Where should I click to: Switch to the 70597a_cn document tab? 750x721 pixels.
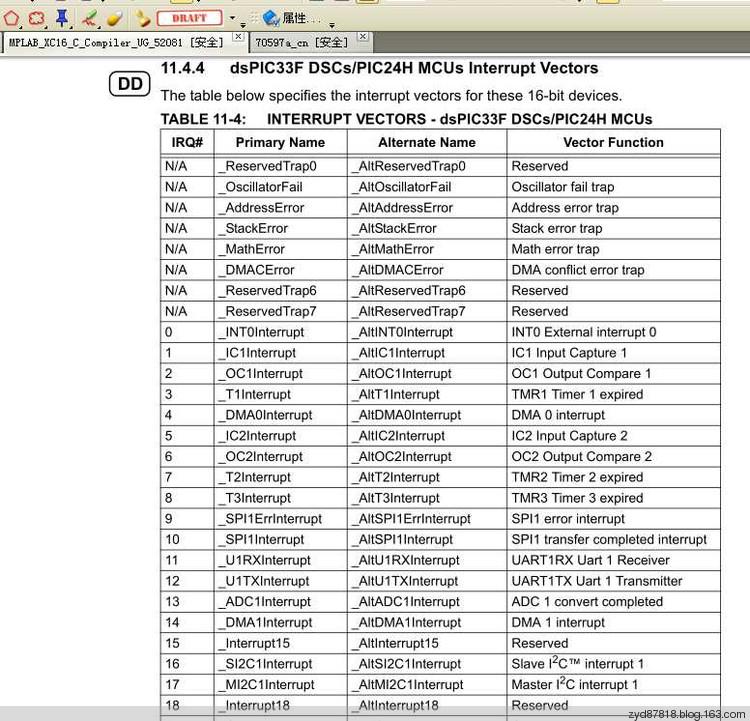click(x=302, y=42)
